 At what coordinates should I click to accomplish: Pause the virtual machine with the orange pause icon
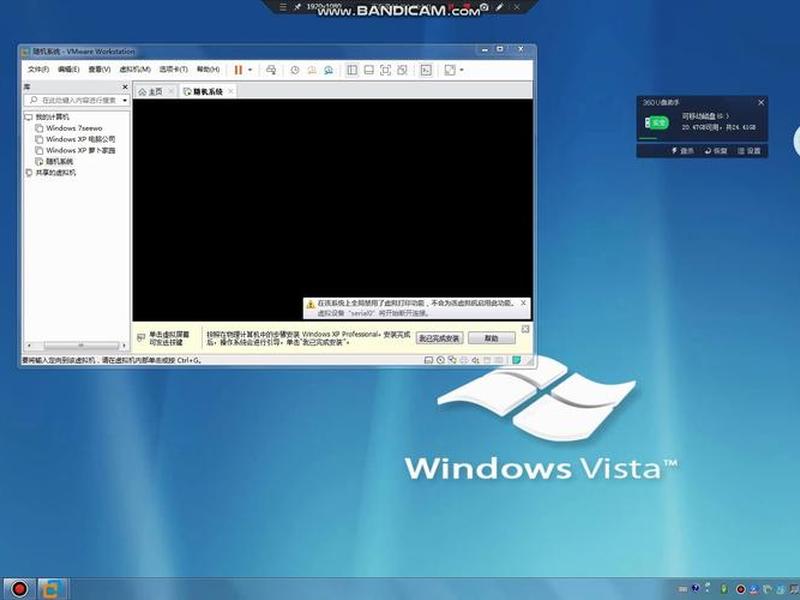click(x=238, y=70)
